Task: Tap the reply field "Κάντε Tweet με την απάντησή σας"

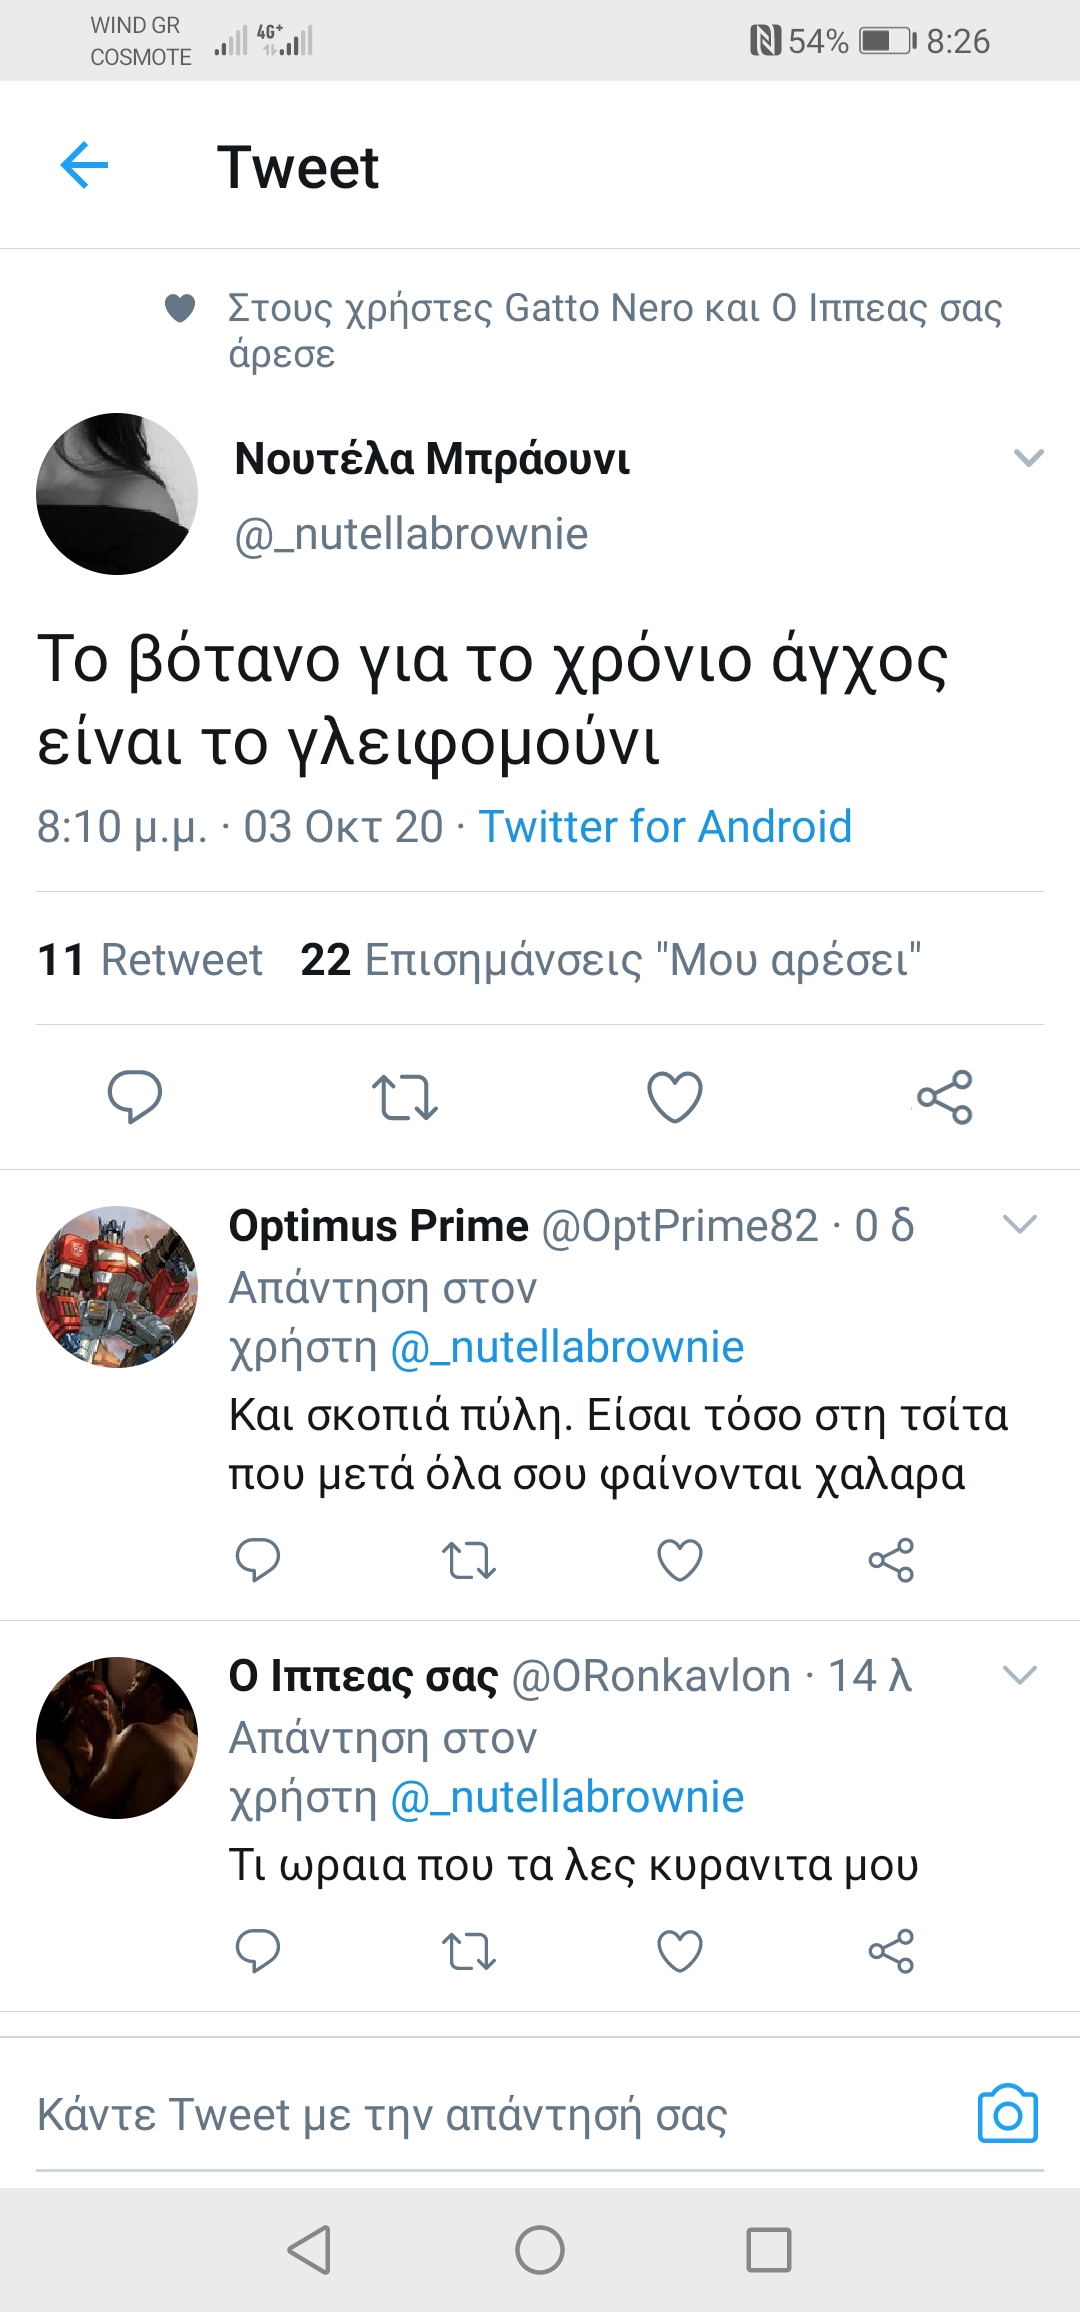Action: pos(480,2115)
